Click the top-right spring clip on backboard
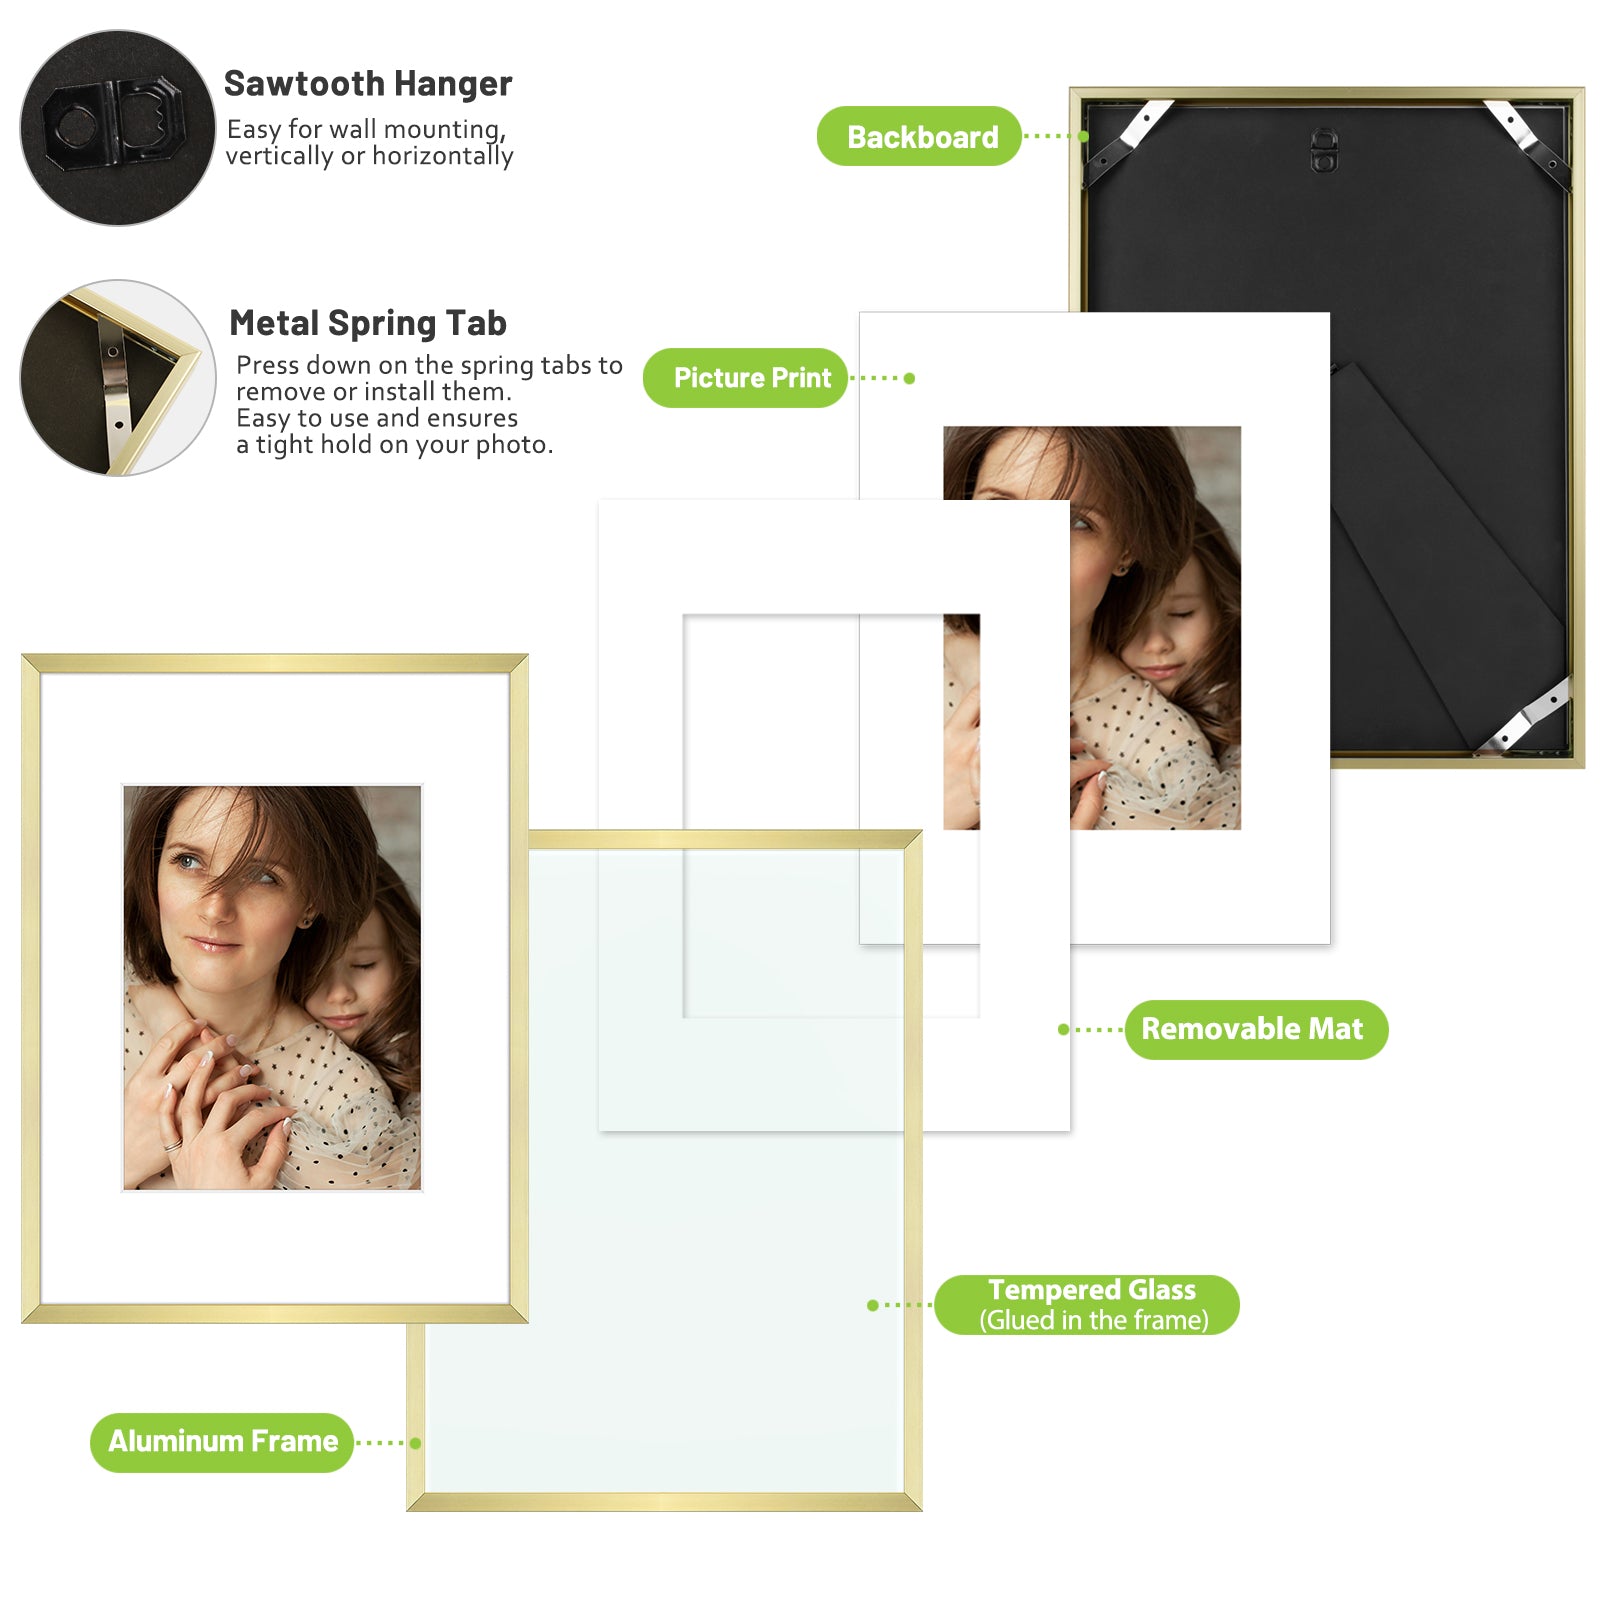1600x1600 pixels. pos(1526,141)
